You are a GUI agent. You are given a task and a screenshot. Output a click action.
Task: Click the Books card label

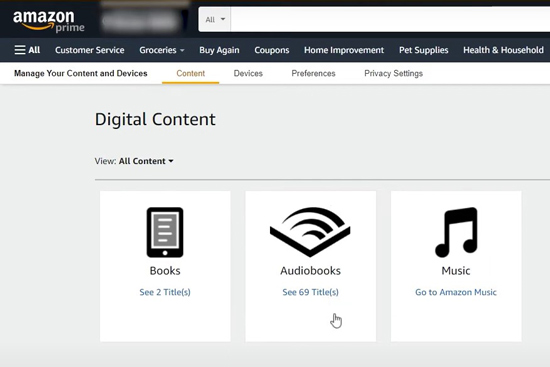coord(165,271)
